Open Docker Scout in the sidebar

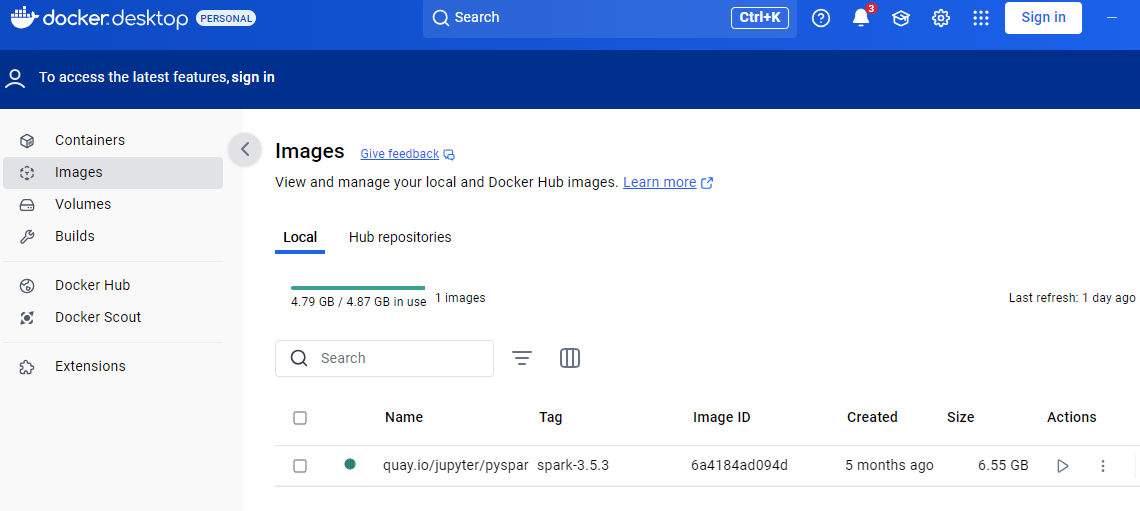point(113,318)
